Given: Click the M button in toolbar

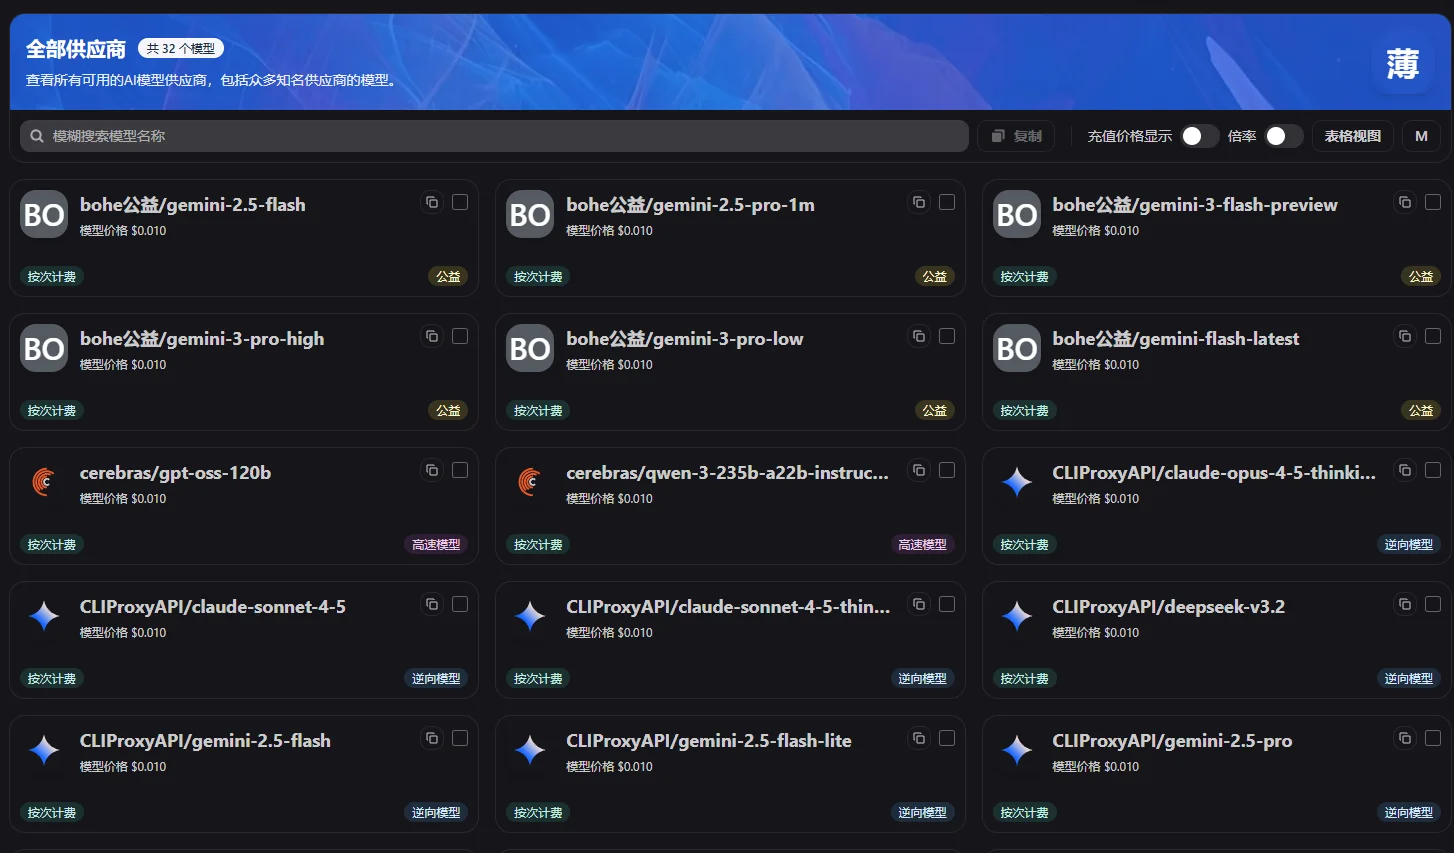Looking at the screenshot, I should (x=1421, y=136).
